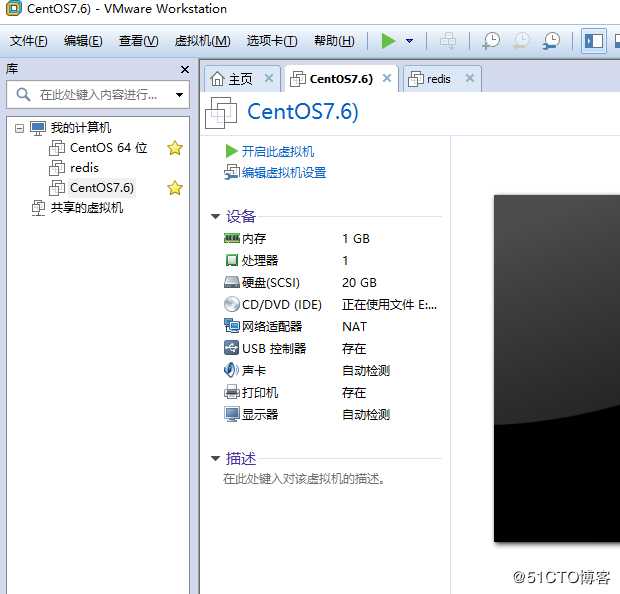Screen dimensions: 620x594
Task: Open the 文件(F) menu
Action: (x=28, y=41)
